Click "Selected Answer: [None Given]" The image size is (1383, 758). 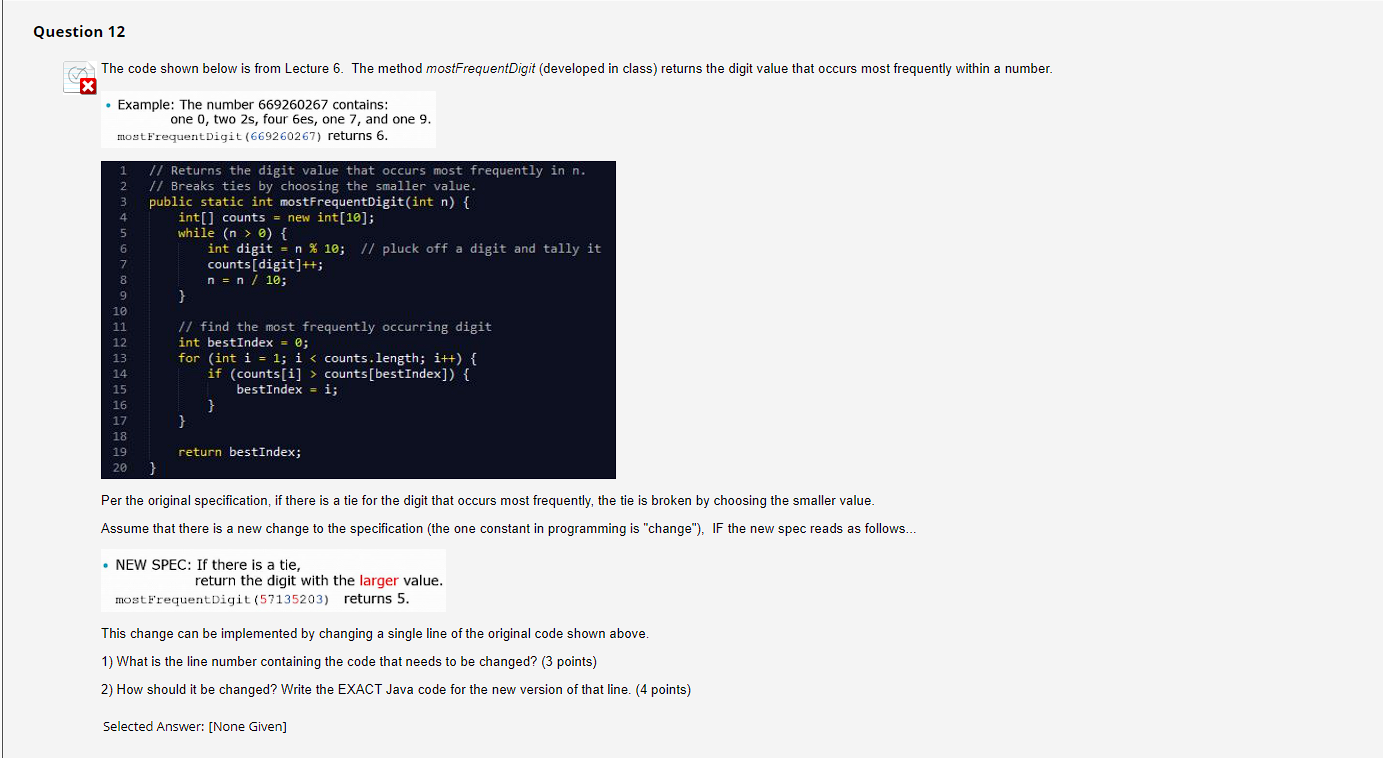195,727
